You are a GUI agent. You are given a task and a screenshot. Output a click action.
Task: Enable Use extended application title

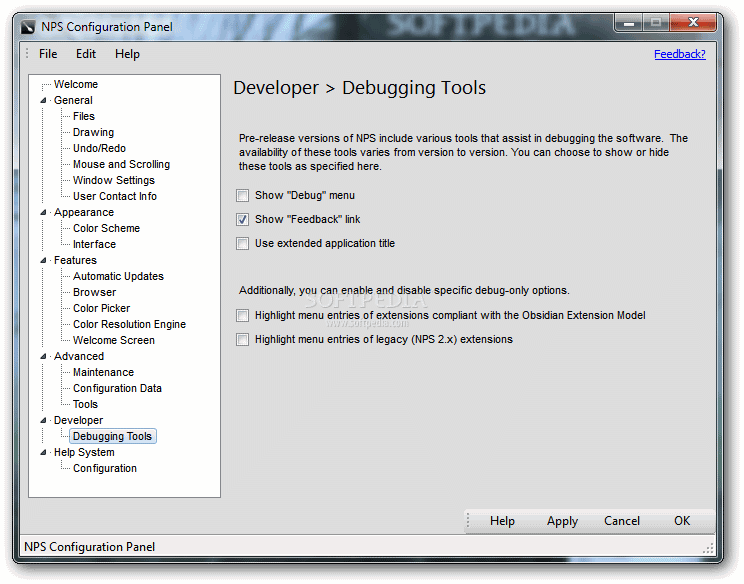click(242, 244)
